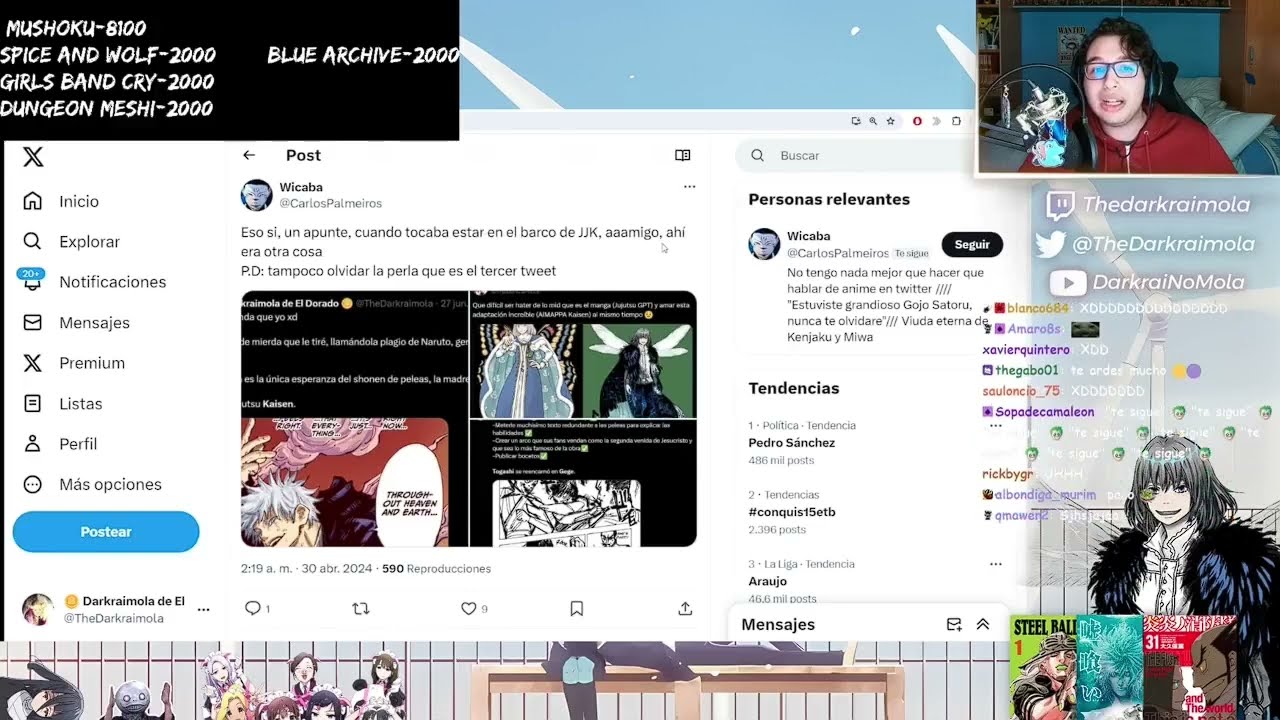The height and width of the screenshot is (720, 1280).
Task: Click the Mensajes drawer title
Action: click(x=778, y=624)
